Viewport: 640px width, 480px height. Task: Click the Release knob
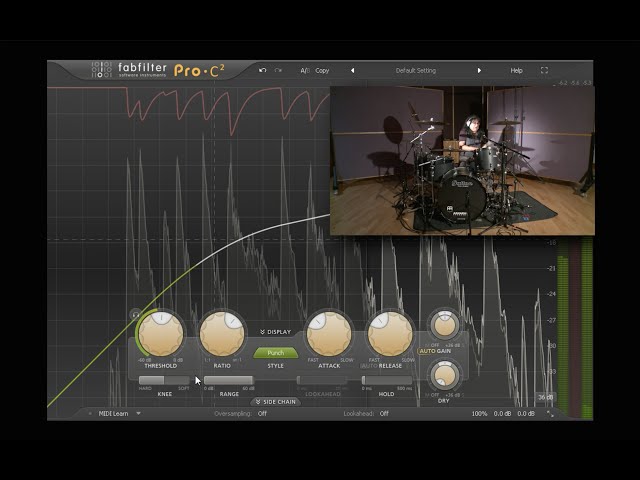pyautogui.click(x=390, y=334)
